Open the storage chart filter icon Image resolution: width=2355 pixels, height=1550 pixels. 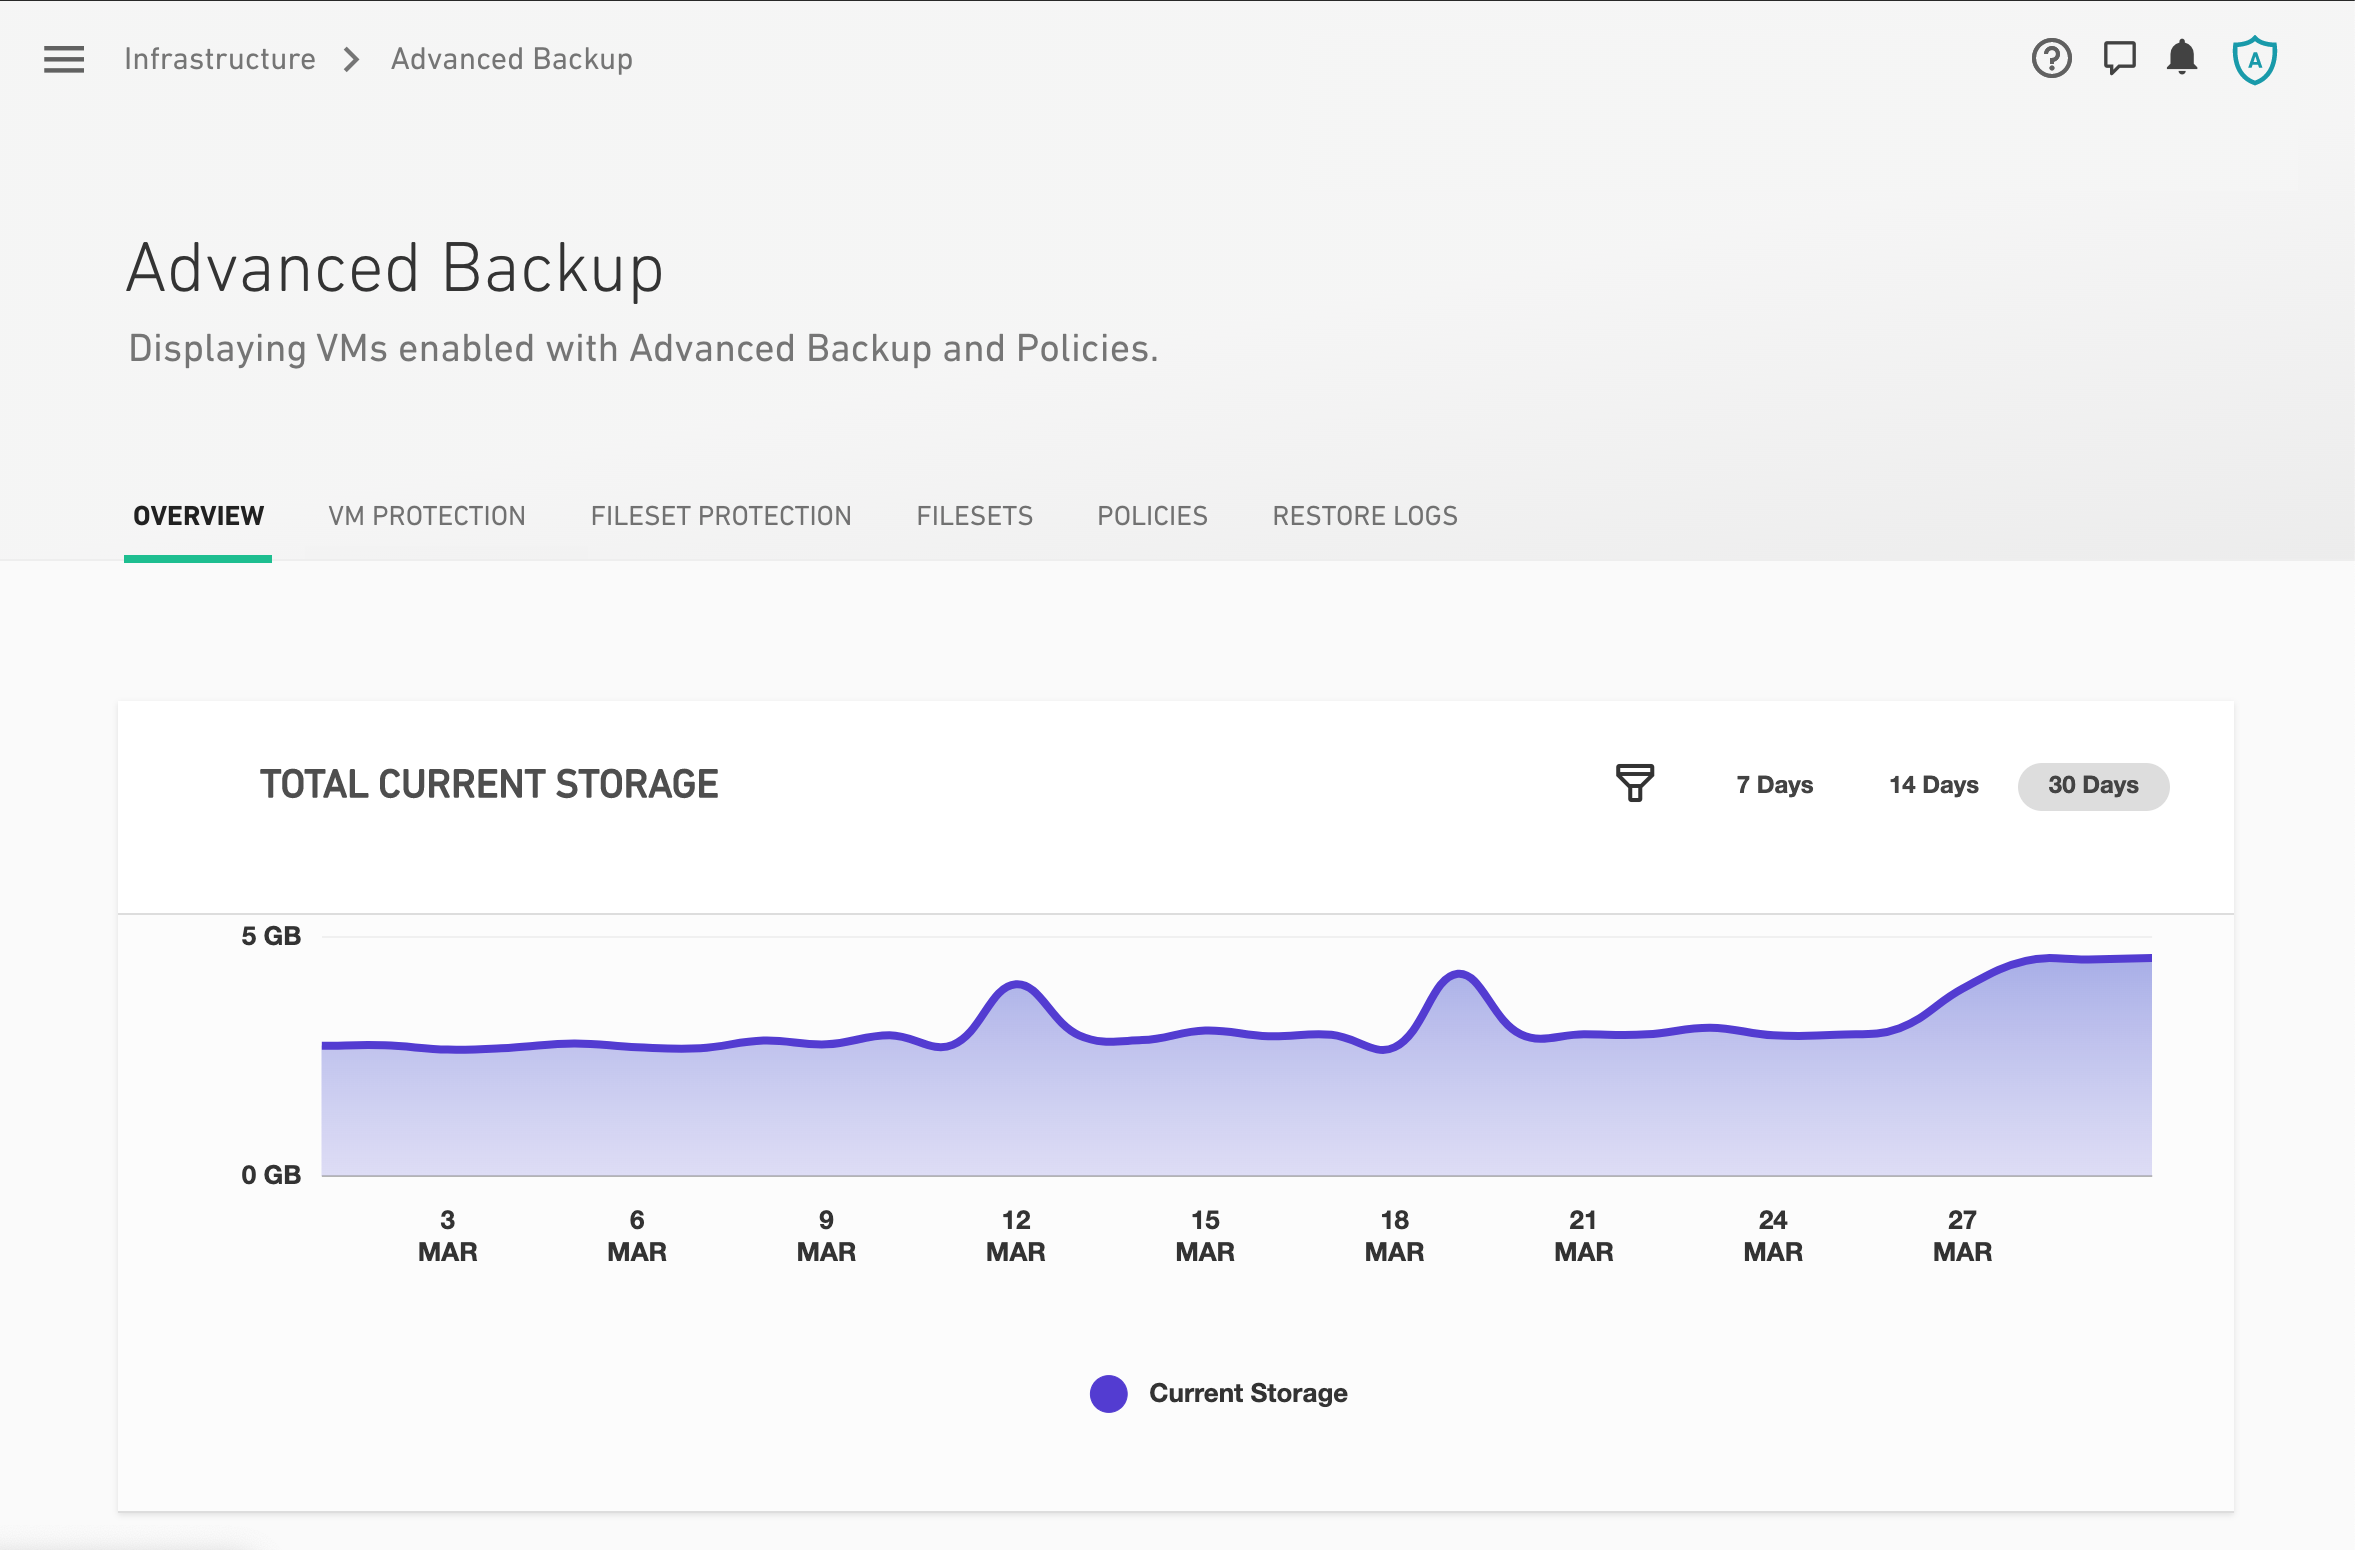point(1634,785)
